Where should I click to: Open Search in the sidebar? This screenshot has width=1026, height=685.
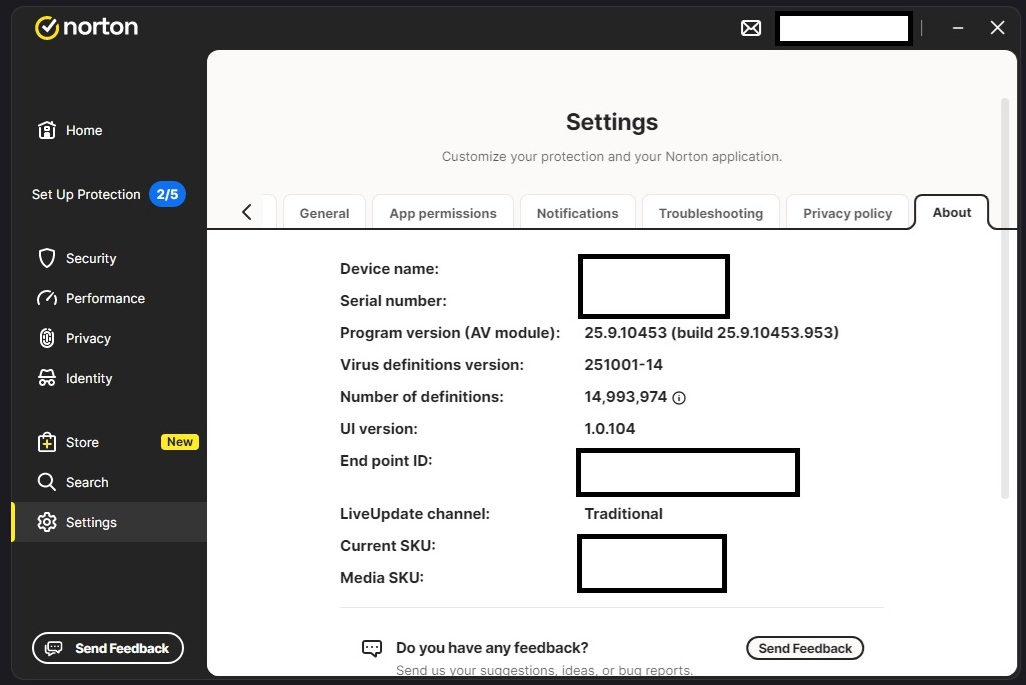[x=86, y=482]
